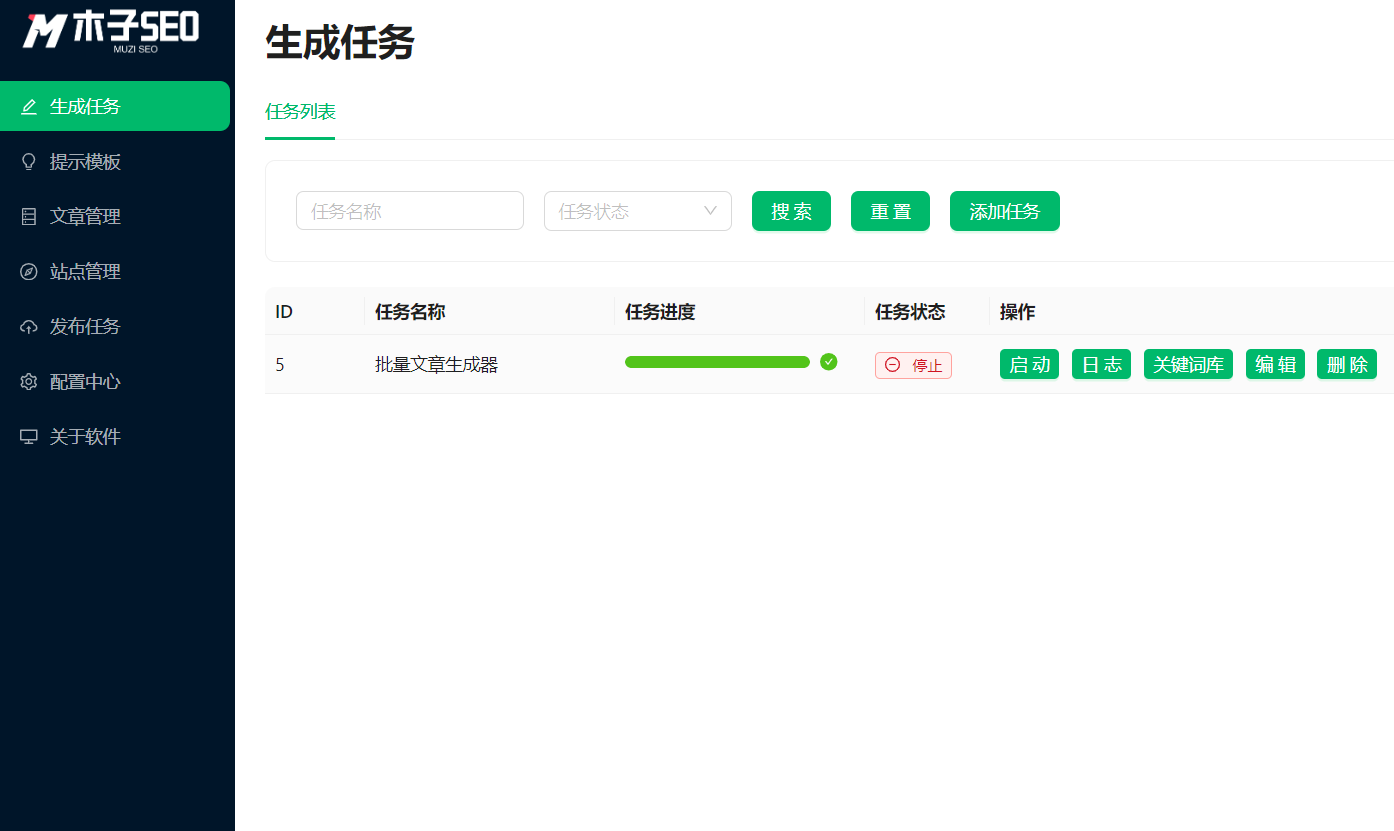Image resolution: width=1394 pixels, height=831 pixels.
Task: Click the green task progress bar
Action: tap(717, 362)
